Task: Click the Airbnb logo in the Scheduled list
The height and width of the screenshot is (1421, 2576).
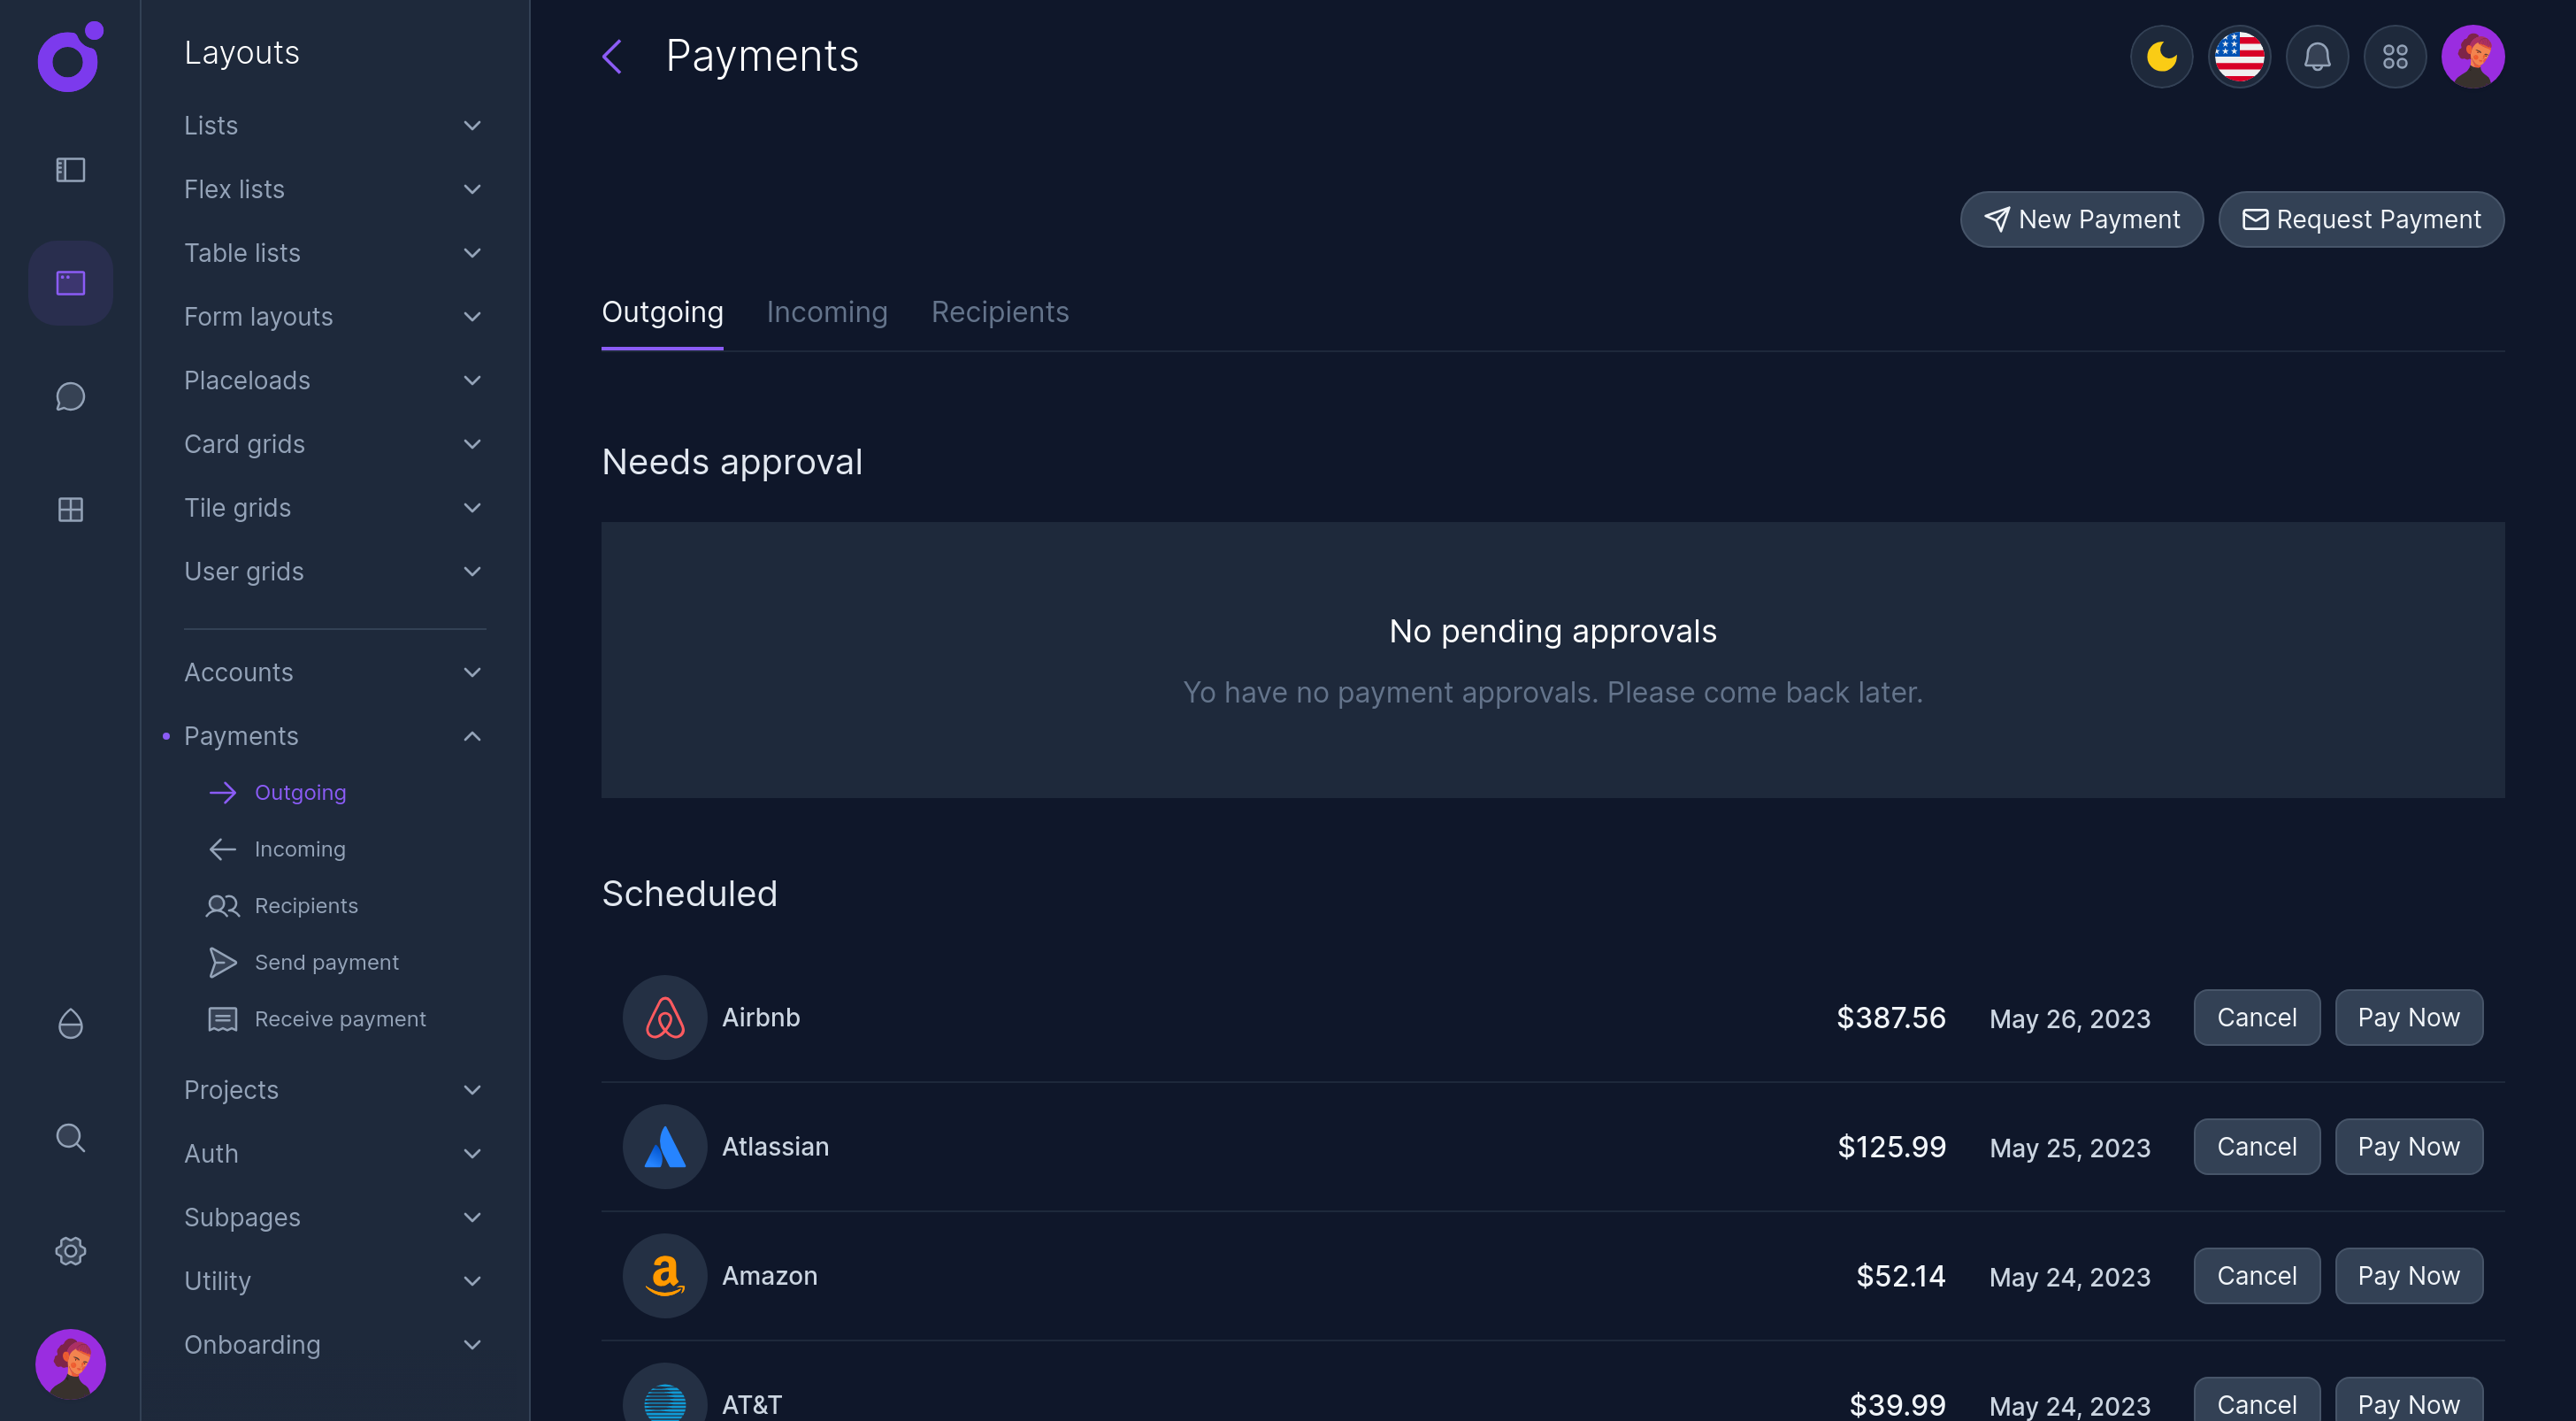Action: 664,1018
